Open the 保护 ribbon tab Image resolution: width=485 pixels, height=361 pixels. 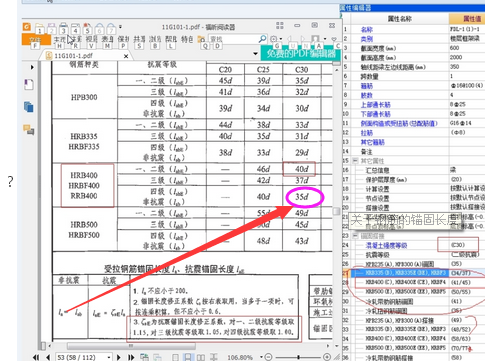[x=123, y=39]
